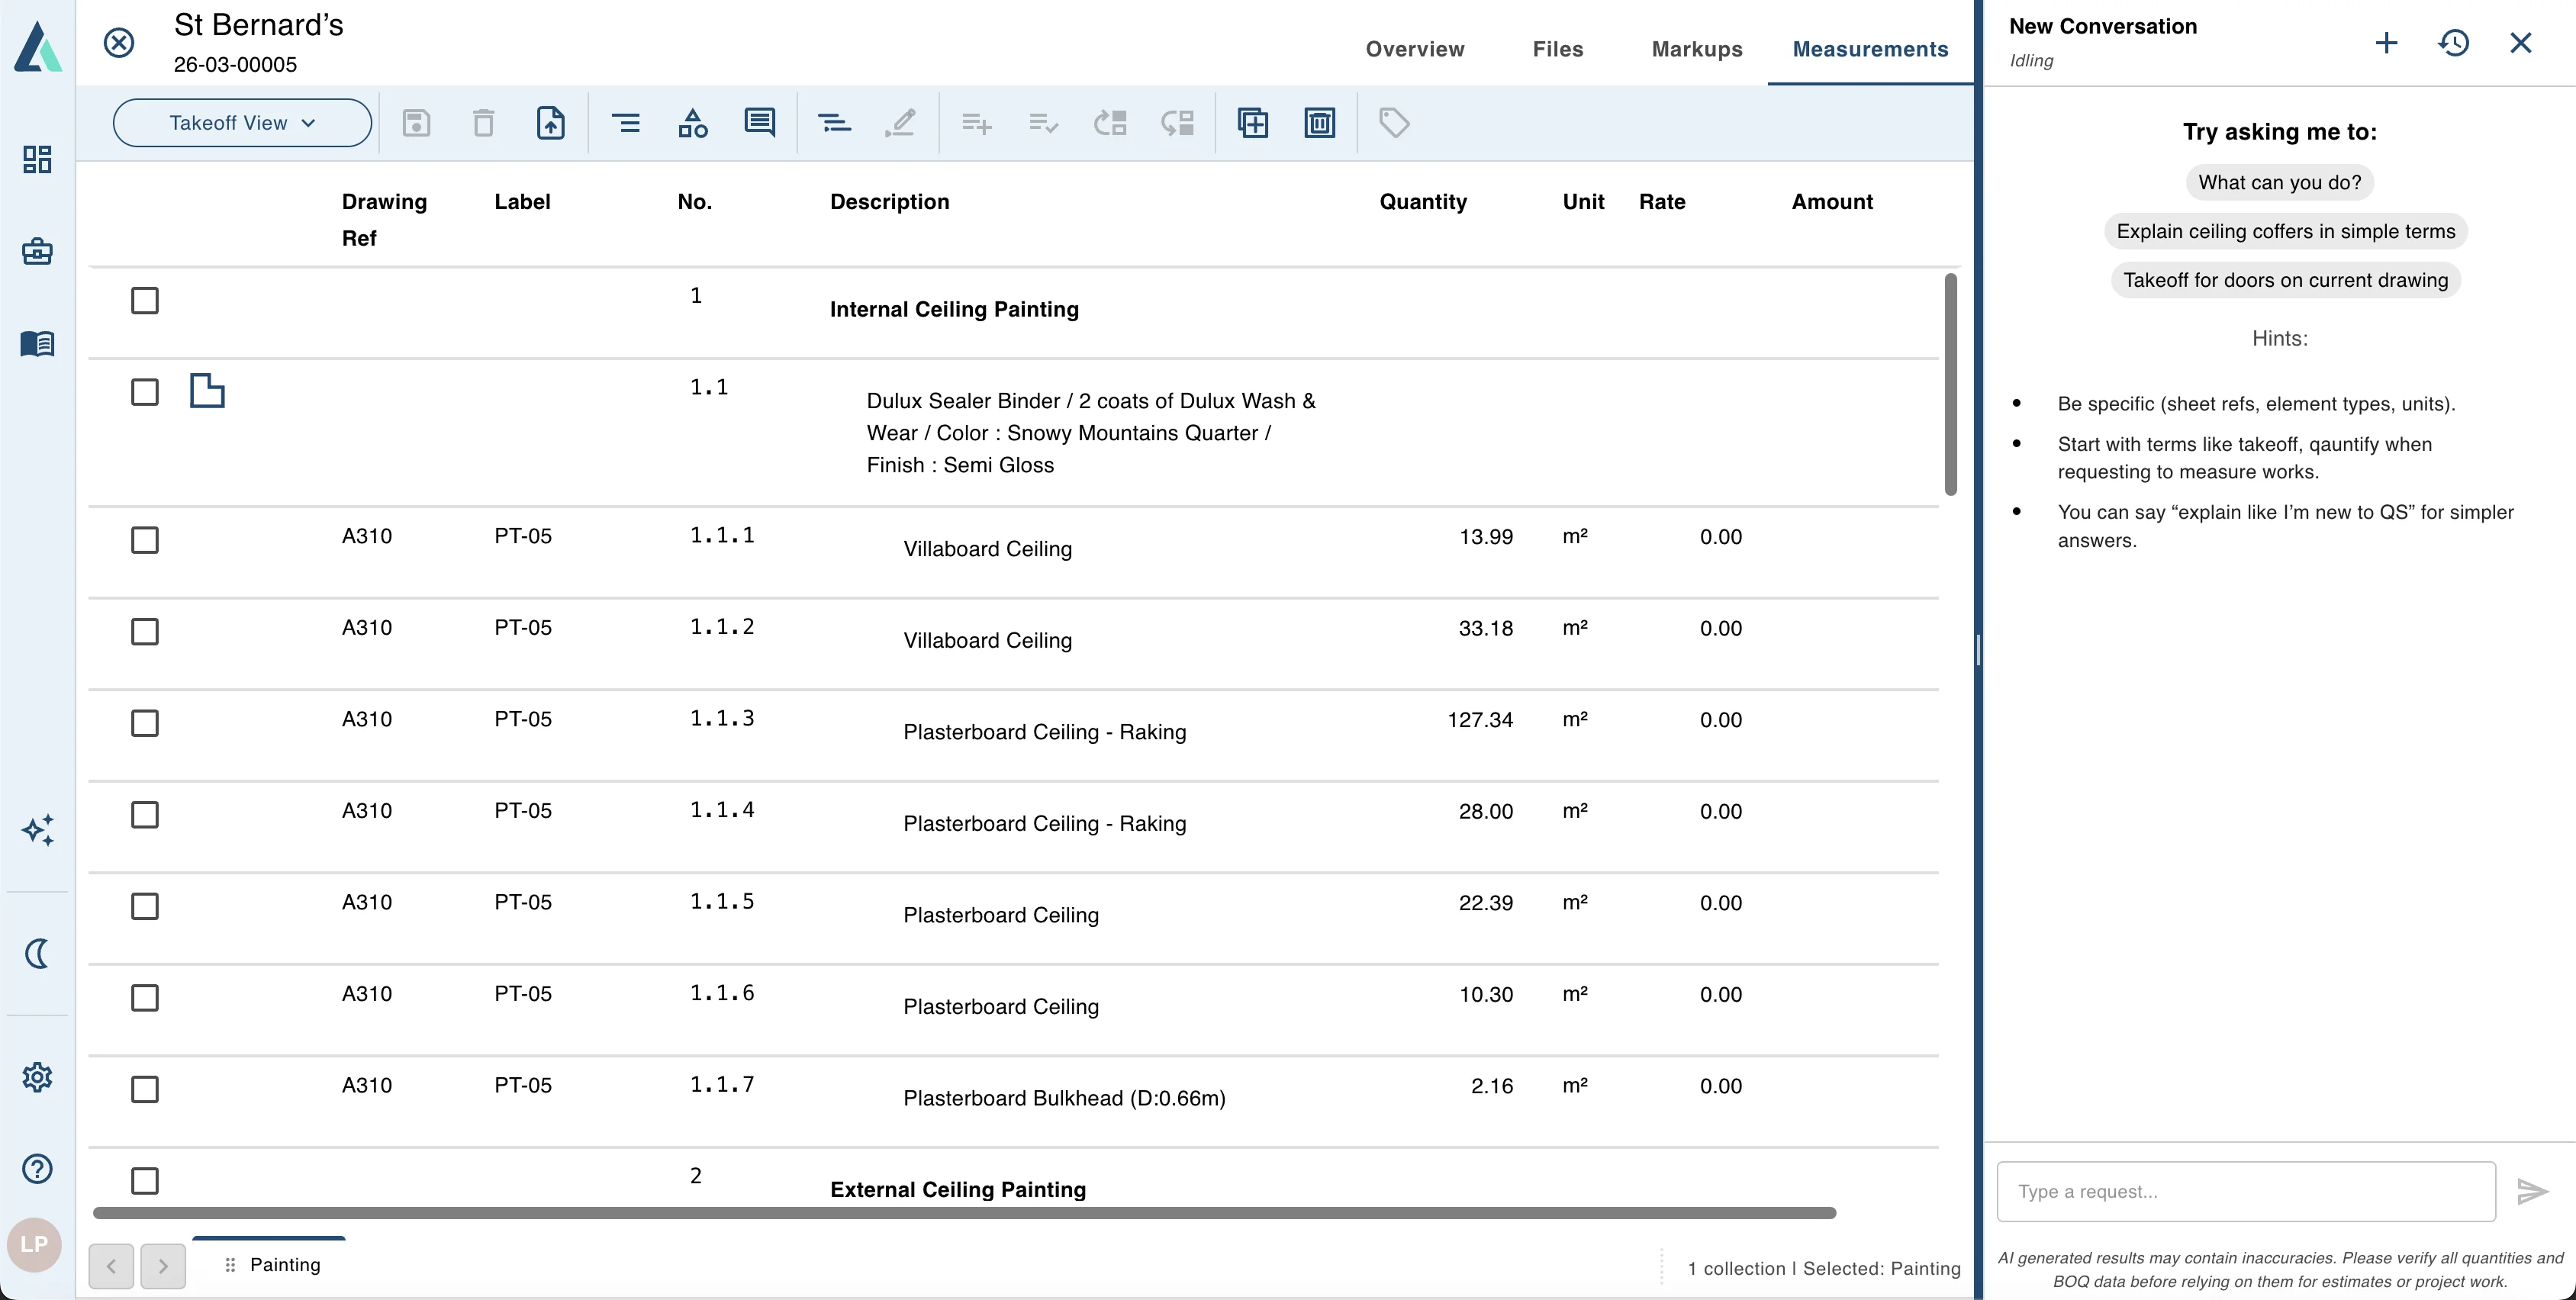Open the Takeoff View dropdown

tap(242, 123)
